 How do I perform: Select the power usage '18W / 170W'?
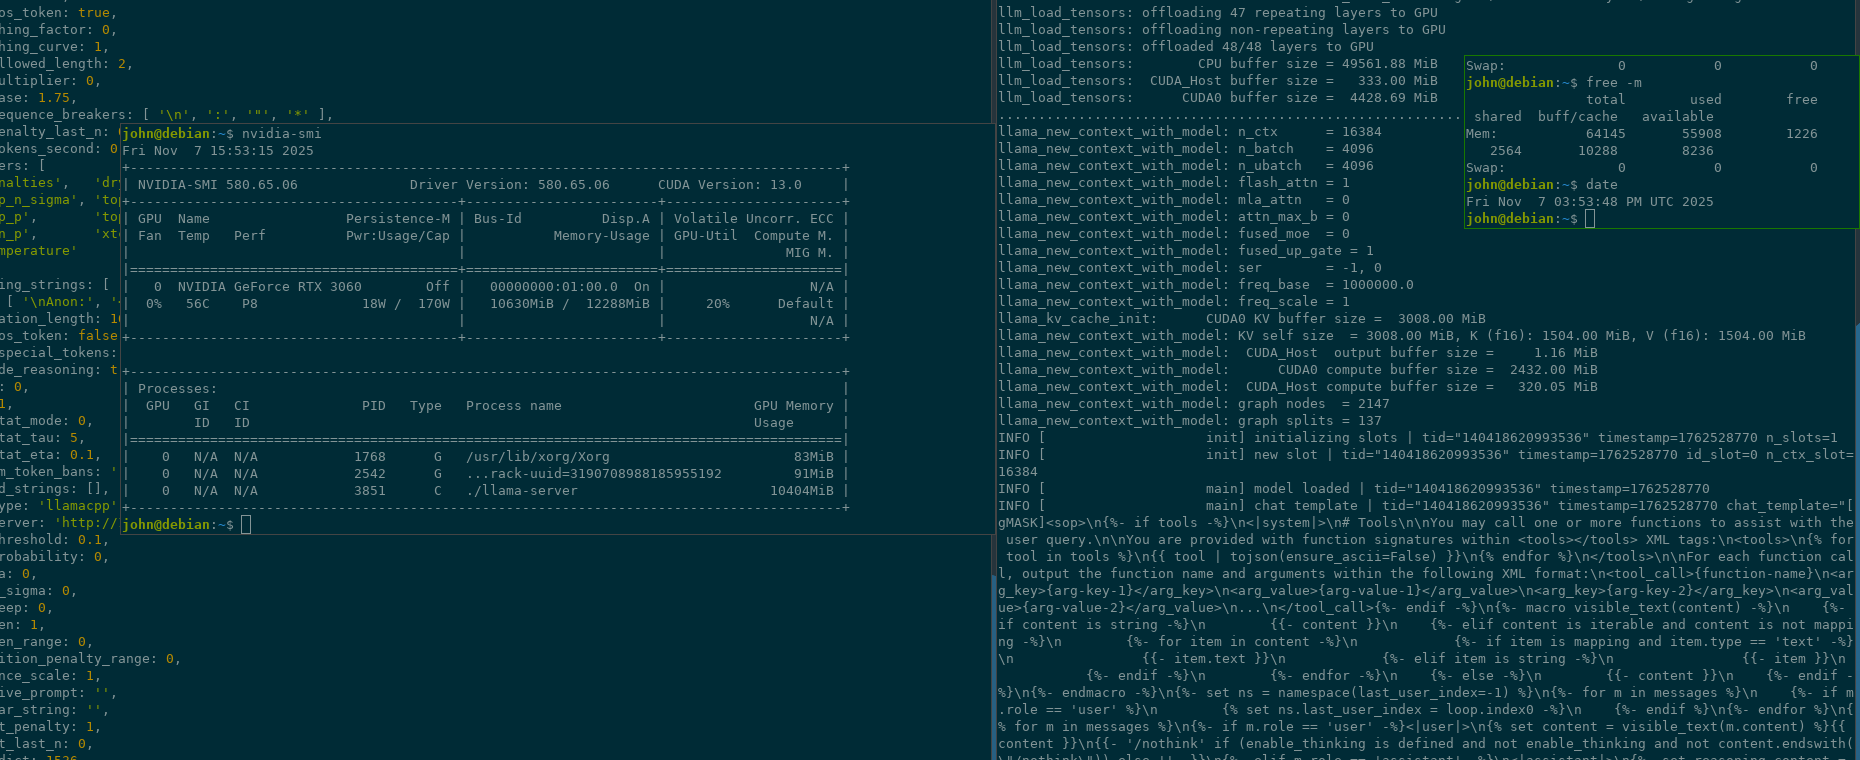click(x=406, y=304)
